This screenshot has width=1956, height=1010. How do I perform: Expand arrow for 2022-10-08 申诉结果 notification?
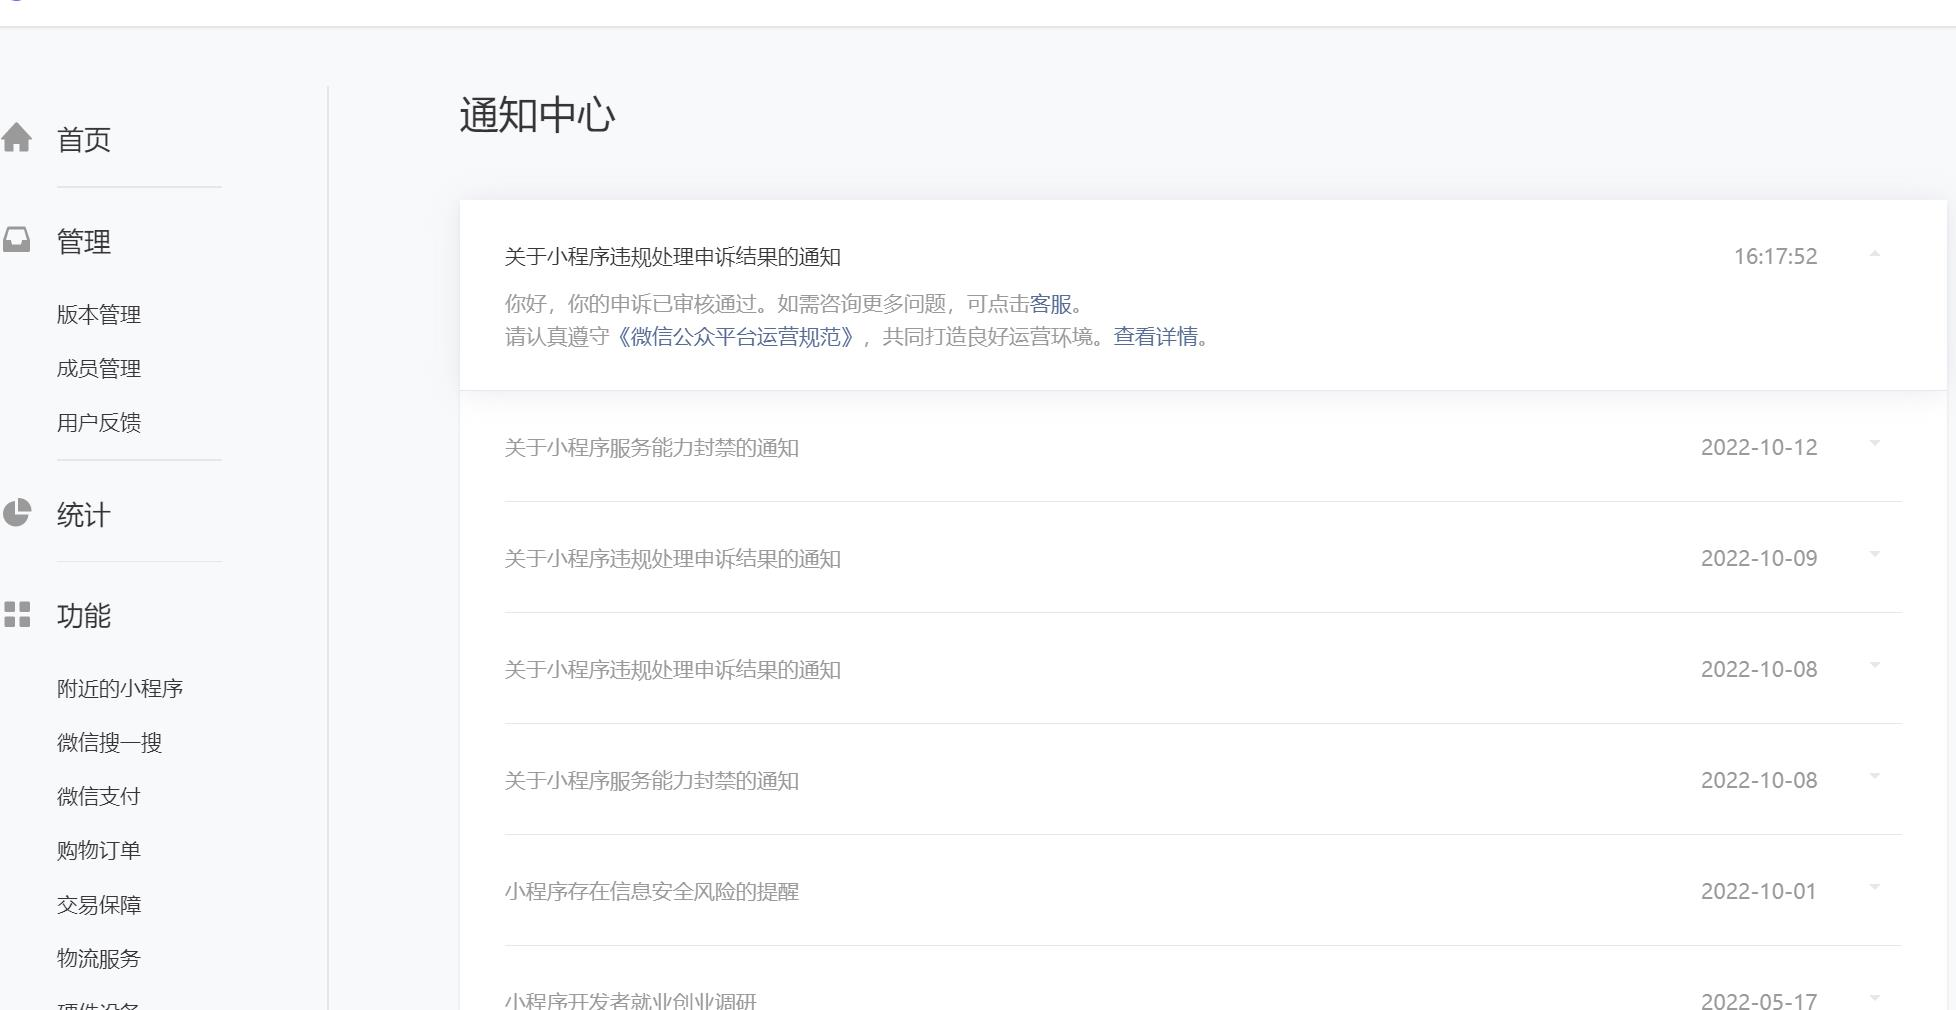[1875, 665]
